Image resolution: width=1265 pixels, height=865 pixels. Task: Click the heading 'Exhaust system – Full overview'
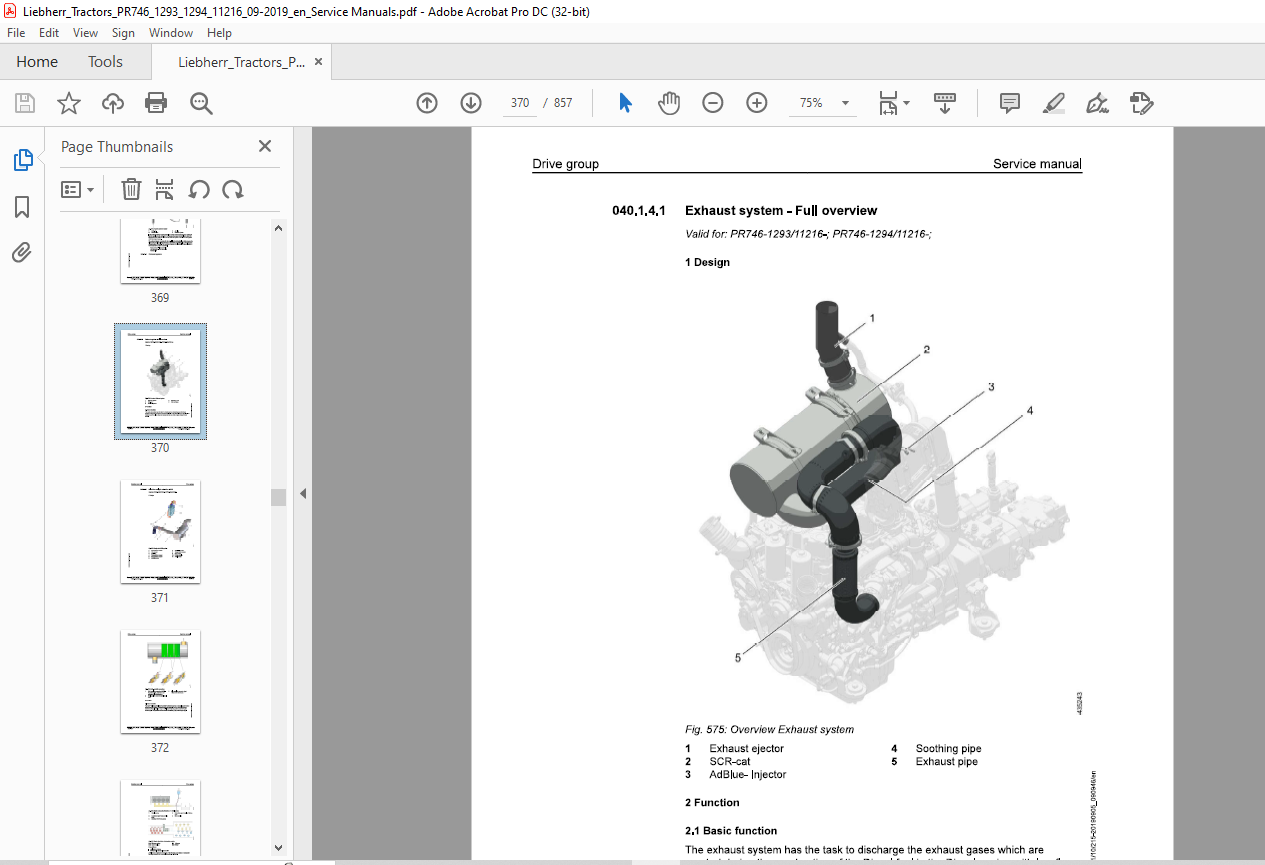point(781,211)
